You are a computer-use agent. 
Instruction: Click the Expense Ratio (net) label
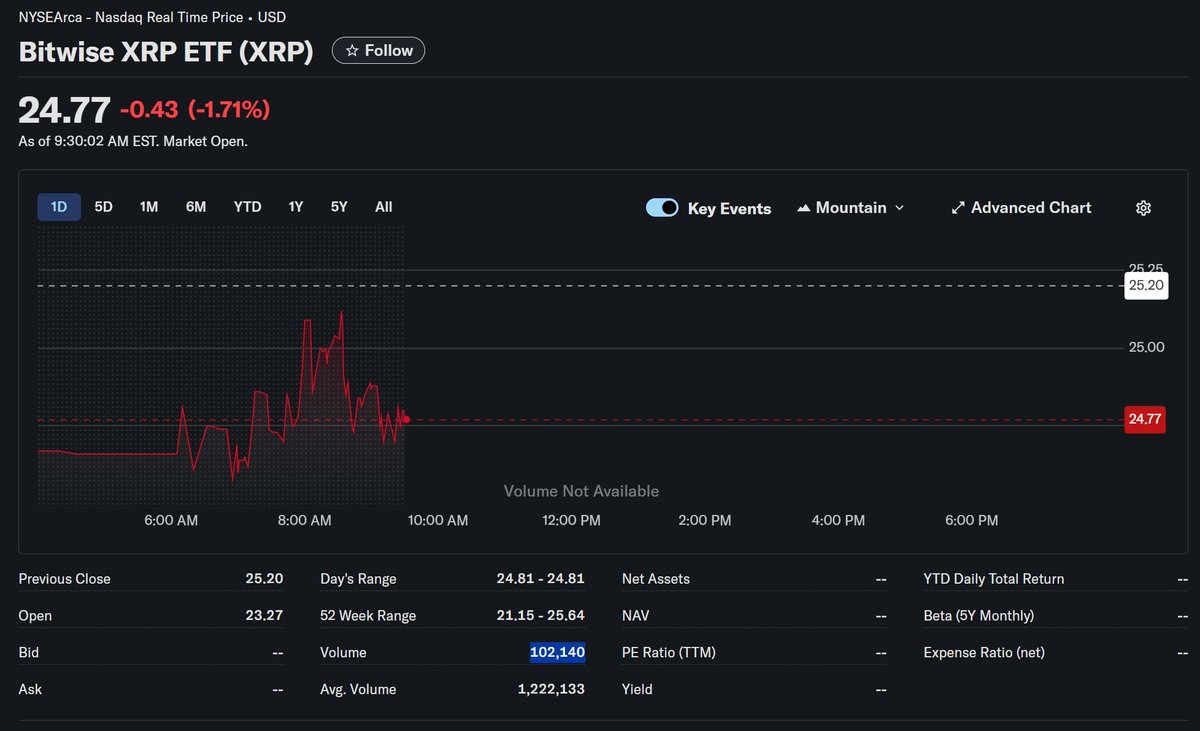[984, 652]
